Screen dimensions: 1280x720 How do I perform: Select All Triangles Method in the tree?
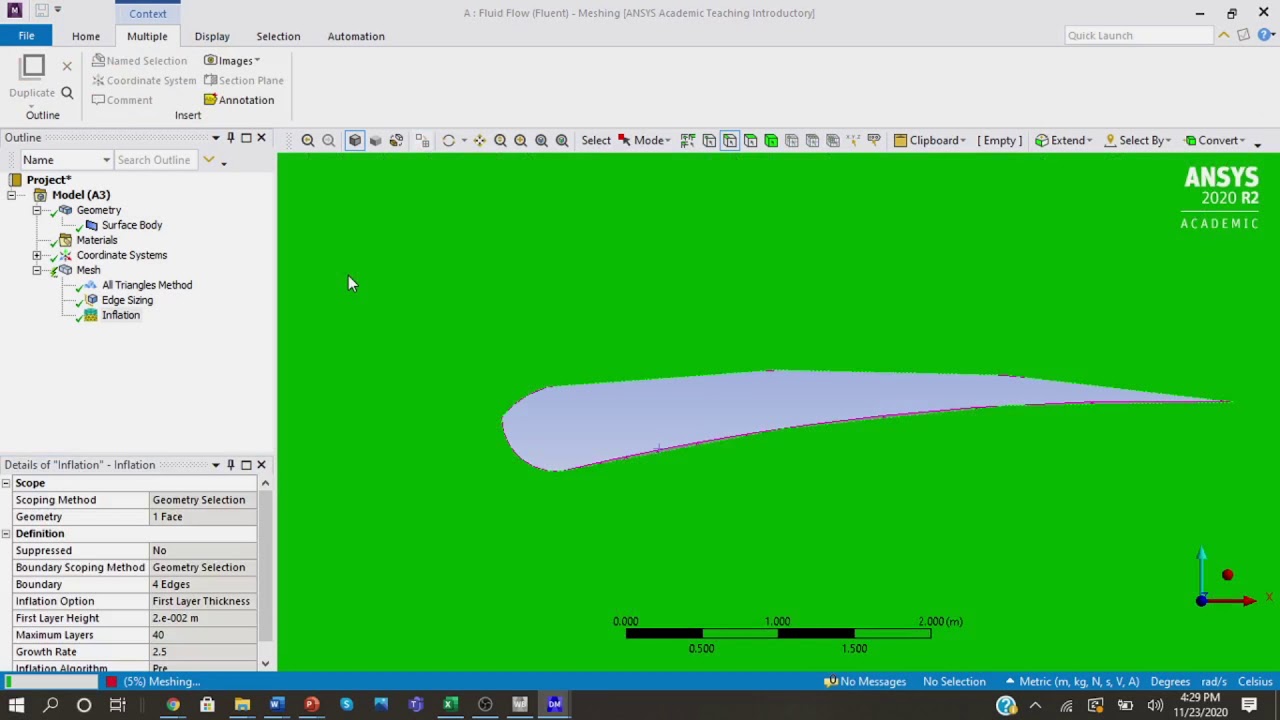click(146, 285)
